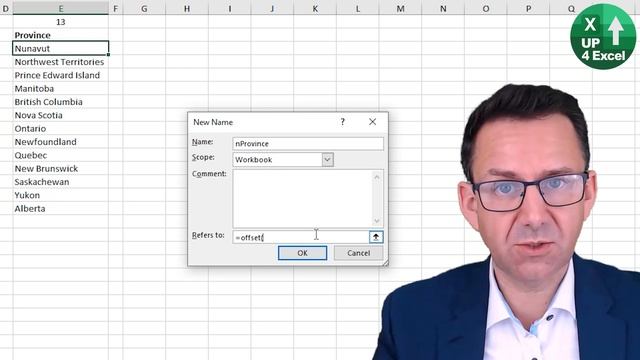Screen dimensions: 640x360
Task: Select column K header
Action: (x=315, y=9)
